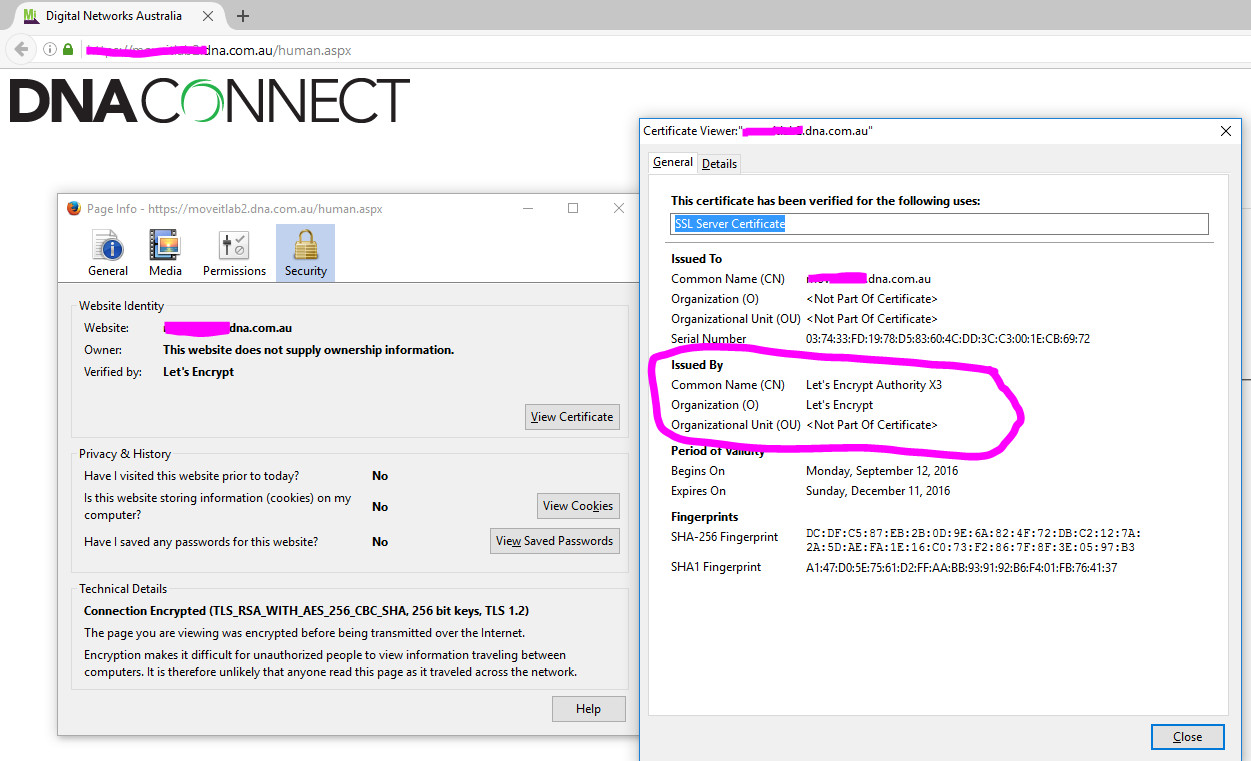Click the 'Website Identity' group label
Viewport: 1251px width, 761px height.
pyautogui.click(x=122, y=306)
